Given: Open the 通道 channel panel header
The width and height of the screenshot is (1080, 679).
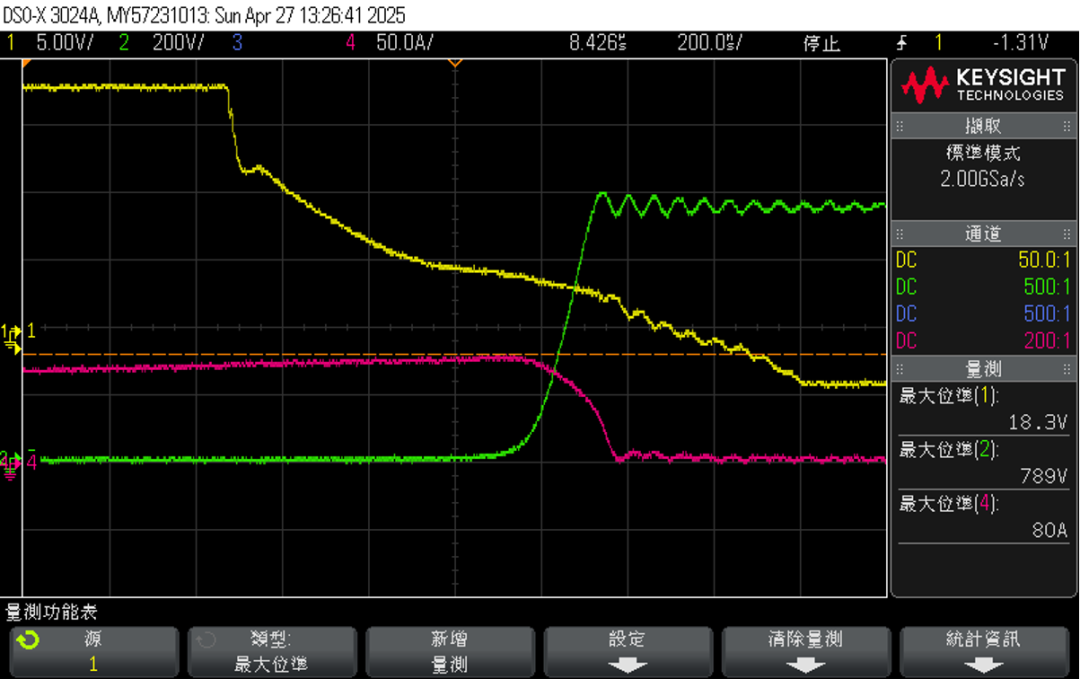Looking at the screenshot, I should coord(982,234).
